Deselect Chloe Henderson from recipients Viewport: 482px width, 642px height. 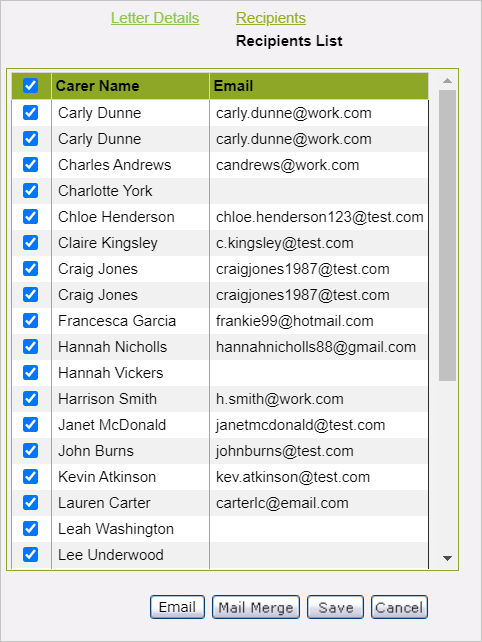[x=30, y=217]
